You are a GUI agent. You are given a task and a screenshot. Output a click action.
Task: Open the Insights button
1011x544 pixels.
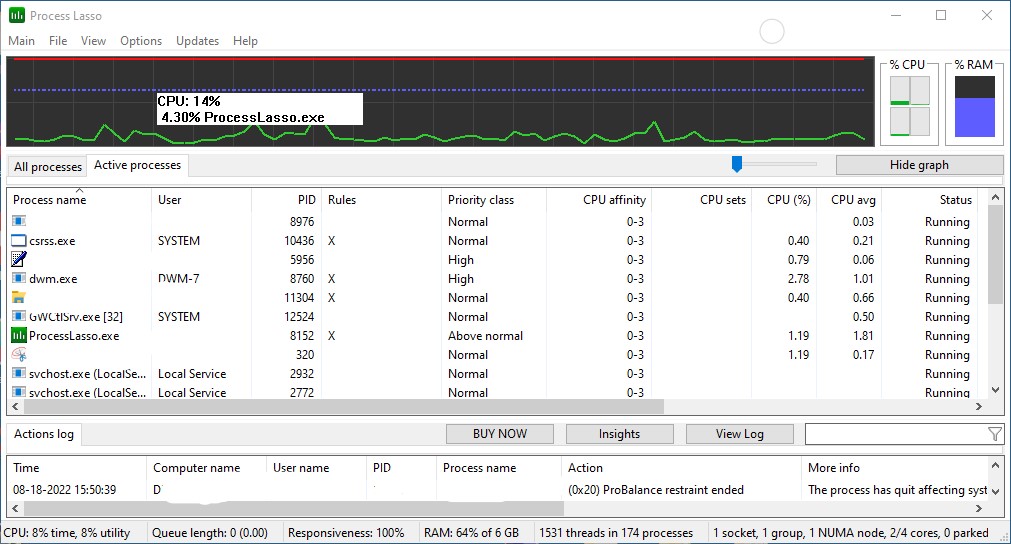(619, 434)
